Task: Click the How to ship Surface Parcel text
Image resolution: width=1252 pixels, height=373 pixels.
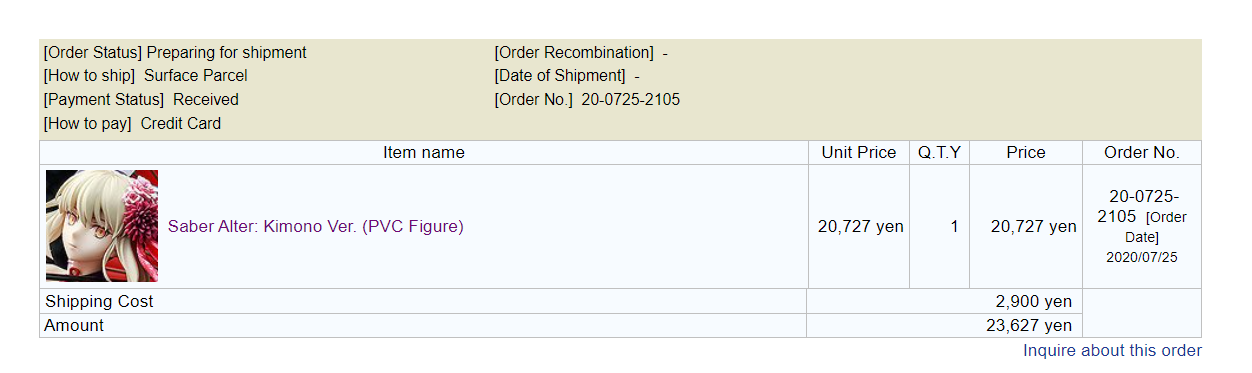Action: (x=145, y=75)
